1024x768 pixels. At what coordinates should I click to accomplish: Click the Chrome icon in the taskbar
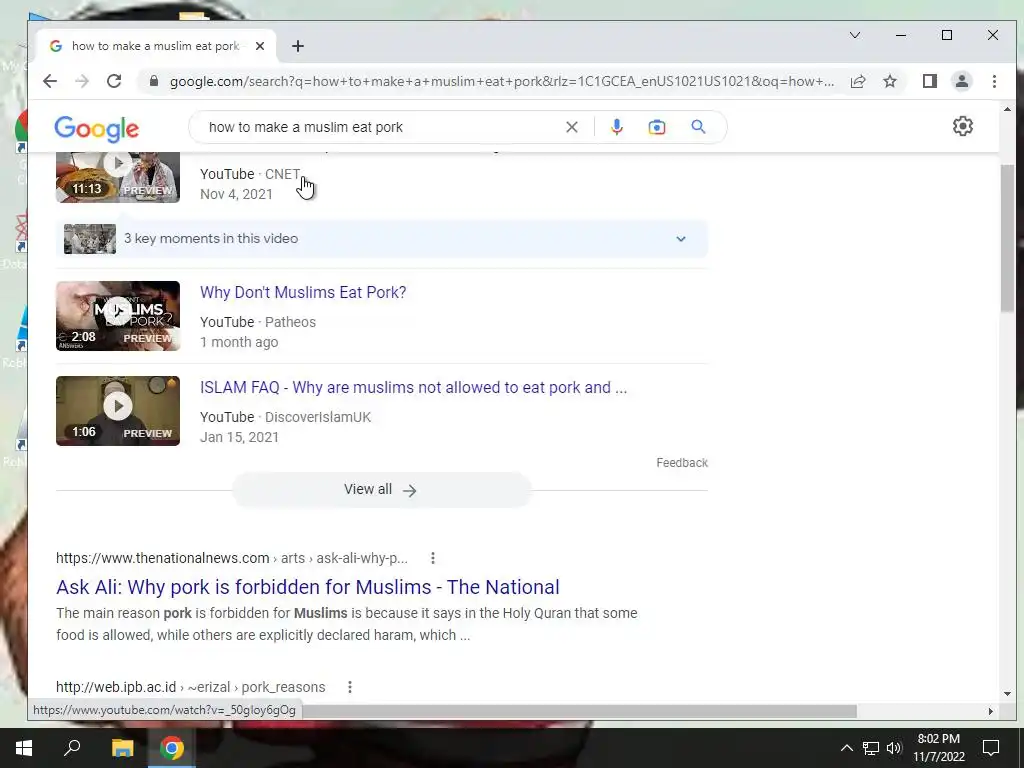(x=172, y=748)
